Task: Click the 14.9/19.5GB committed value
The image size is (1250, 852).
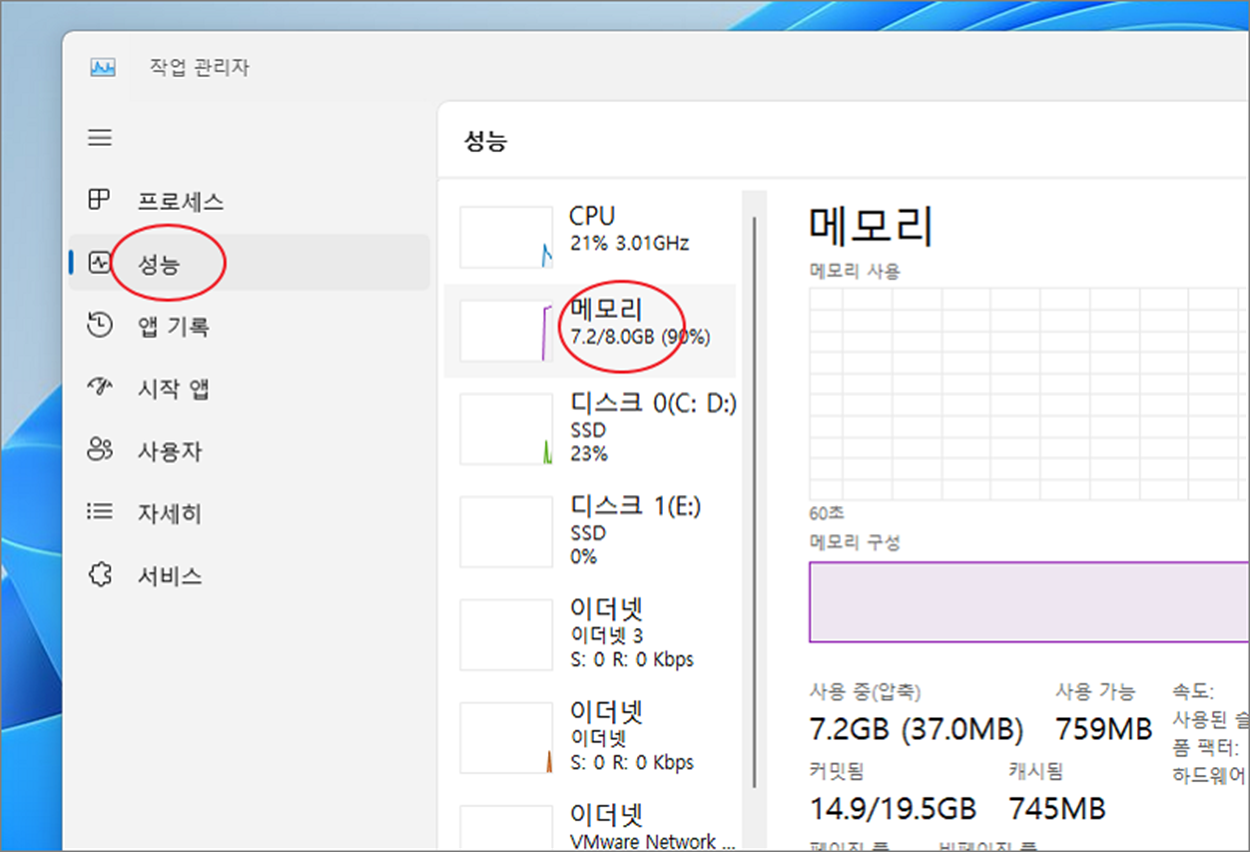Action: pos(892,808)
